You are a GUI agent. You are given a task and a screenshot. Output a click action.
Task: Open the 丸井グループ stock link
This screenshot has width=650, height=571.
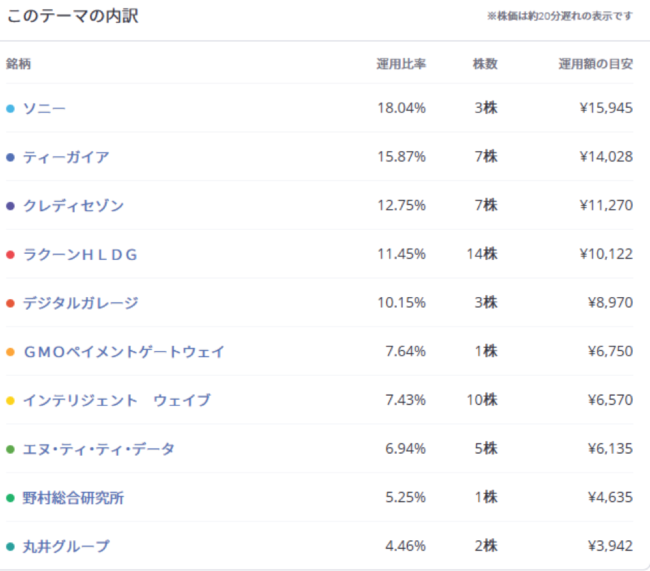coord(66,547)
